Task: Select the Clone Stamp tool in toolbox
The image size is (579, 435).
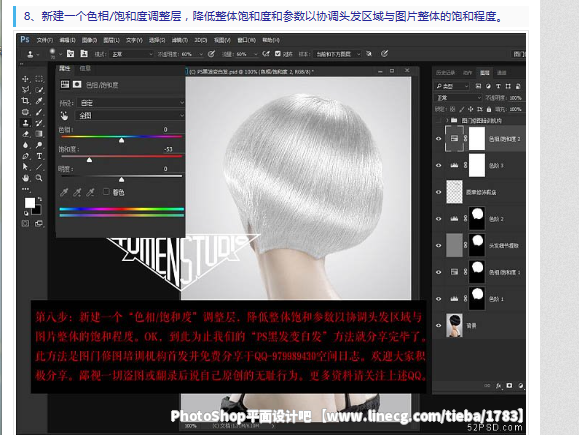Action: point(25,123)
